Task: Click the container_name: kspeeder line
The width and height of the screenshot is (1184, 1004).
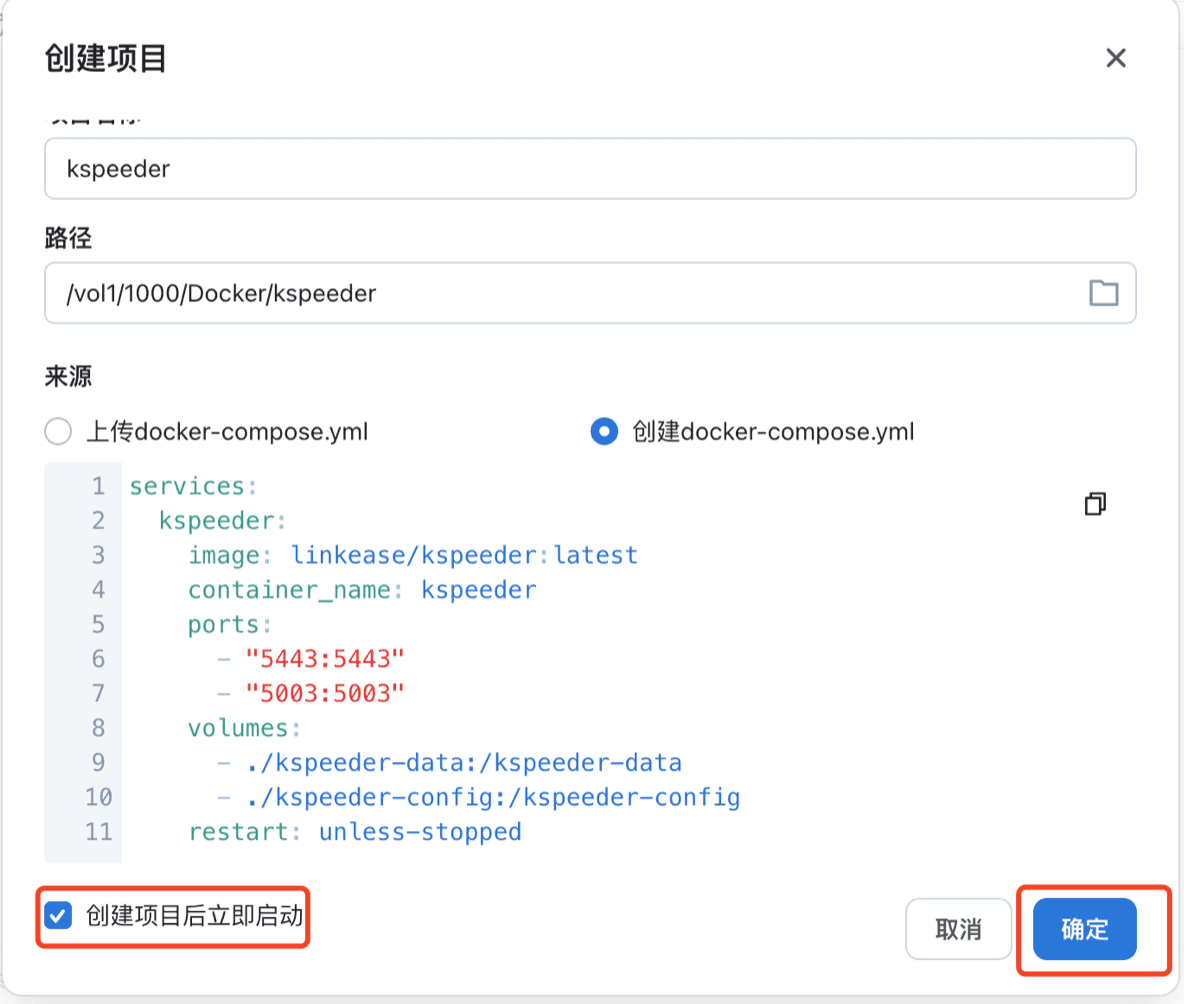Action: click(x=362, y=590)
